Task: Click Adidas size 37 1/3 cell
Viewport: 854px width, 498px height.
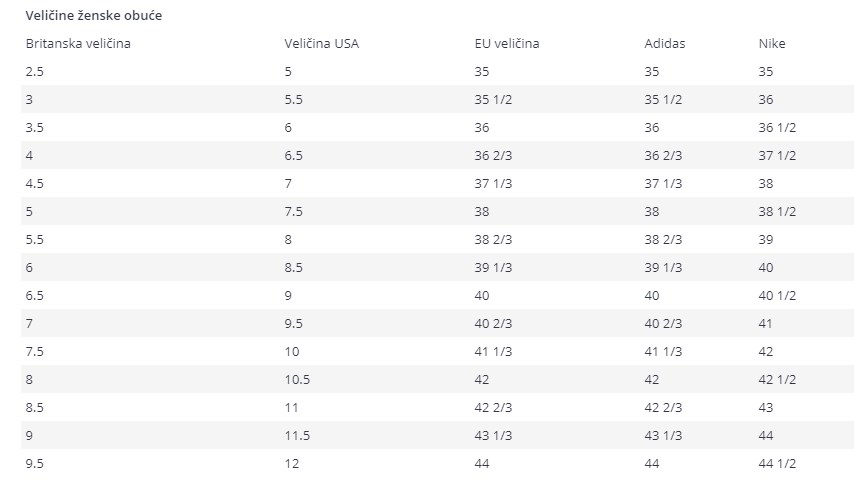Action: (663, 184)
